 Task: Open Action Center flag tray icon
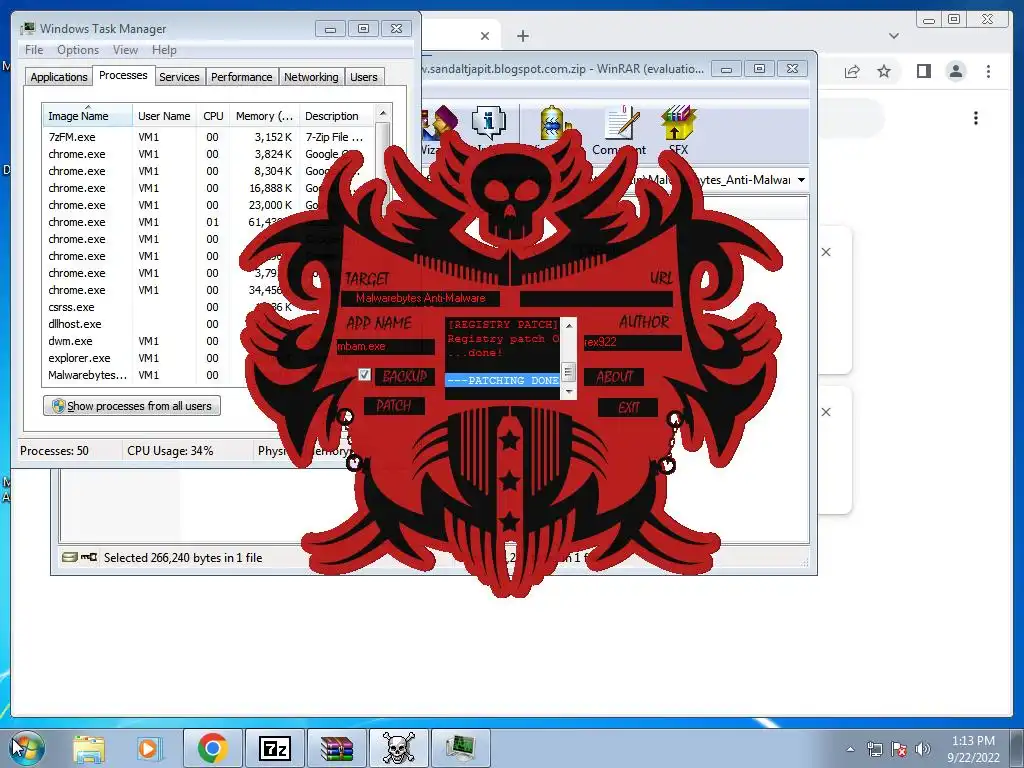point(899,749)
